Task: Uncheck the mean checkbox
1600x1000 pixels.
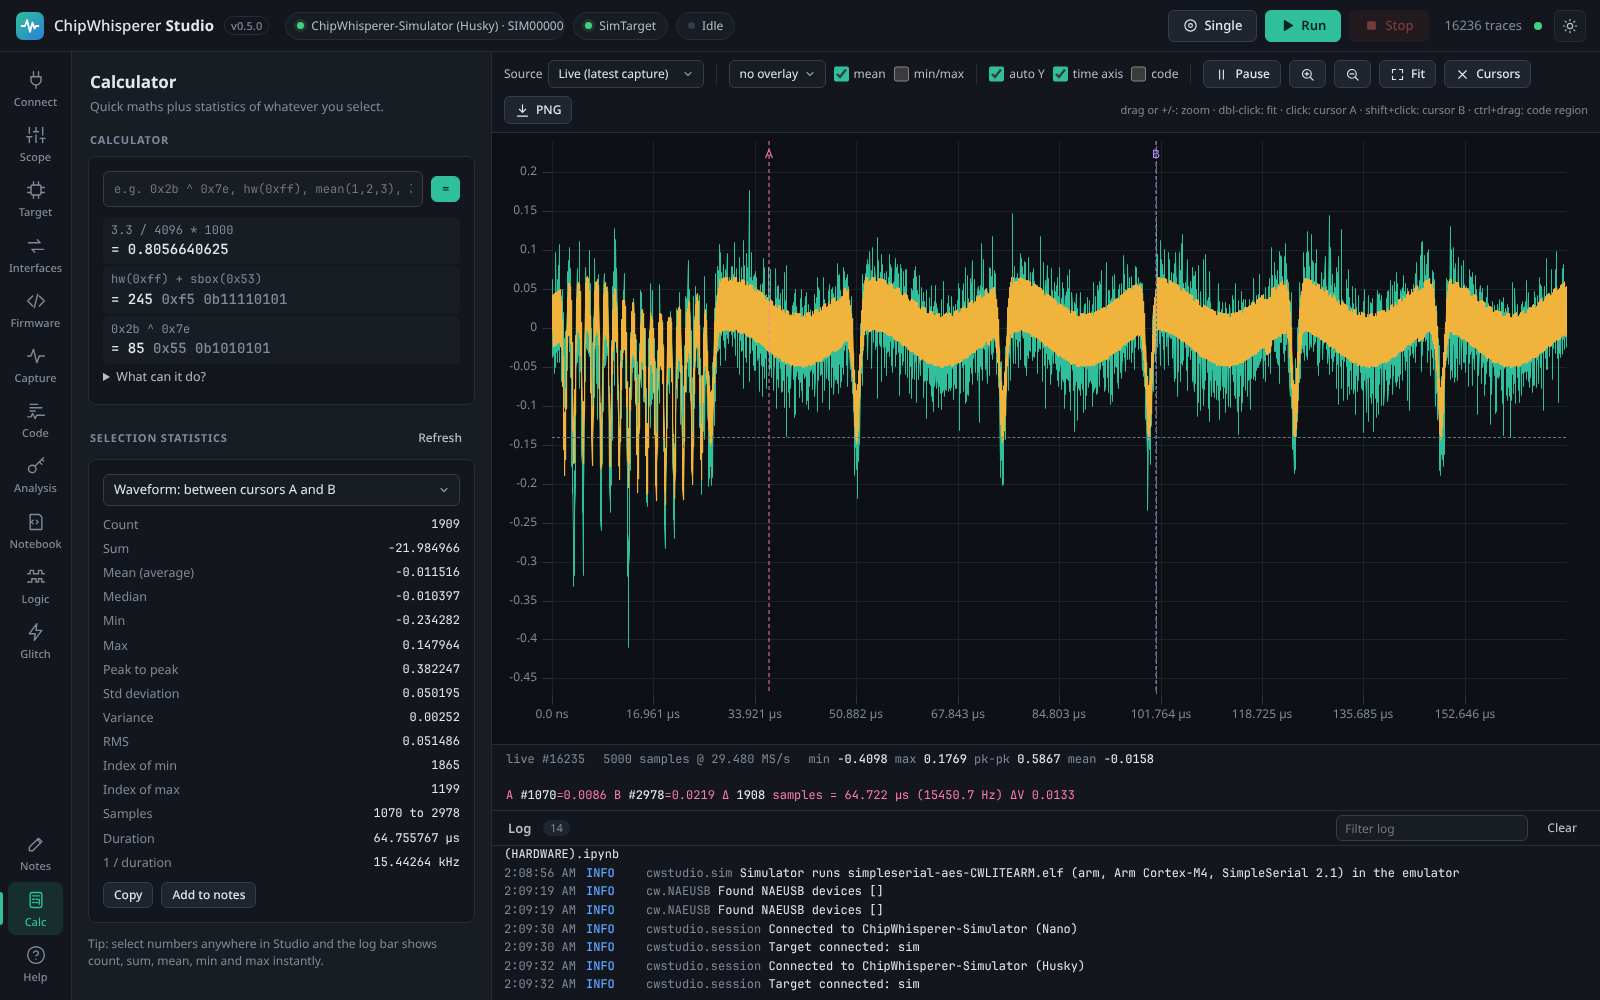Action: tap(841, 74)
